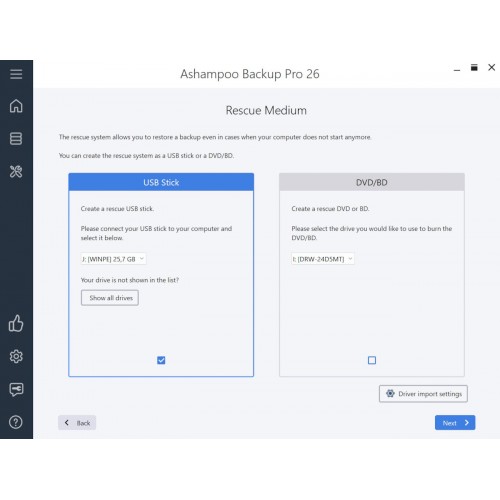The image size is (500, 500).
Task: Close the Ashampoo window
Action: click(491, 67)
